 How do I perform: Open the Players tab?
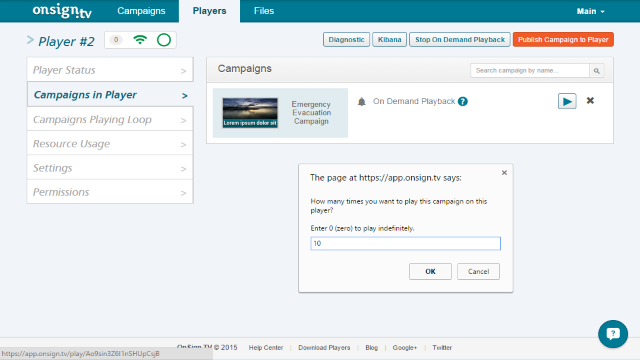(x=209, y=11)
